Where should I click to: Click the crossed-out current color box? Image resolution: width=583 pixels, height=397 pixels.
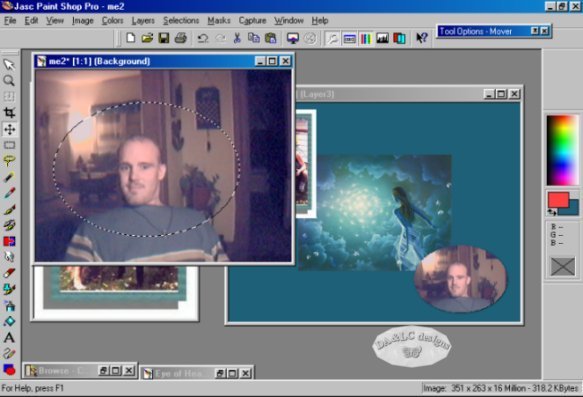coord(563,267)
